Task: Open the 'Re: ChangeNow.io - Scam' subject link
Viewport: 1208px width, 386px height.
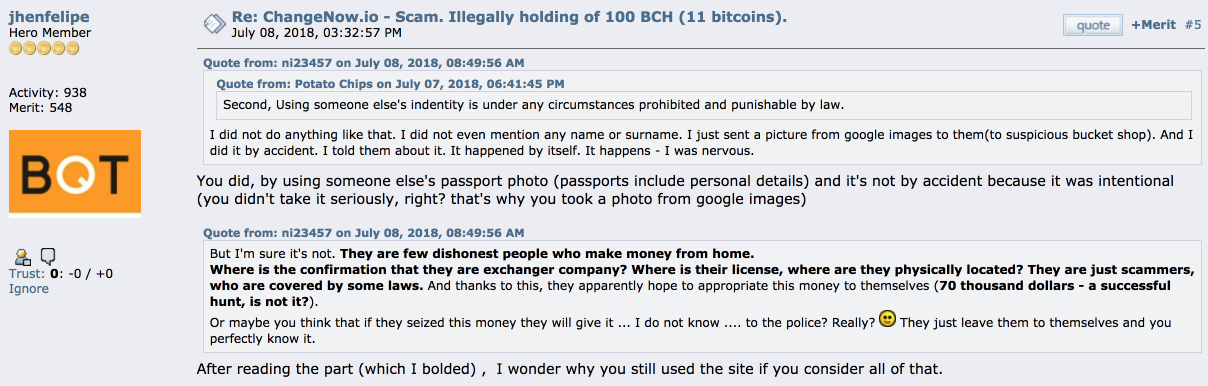Action: pos(509,17)
